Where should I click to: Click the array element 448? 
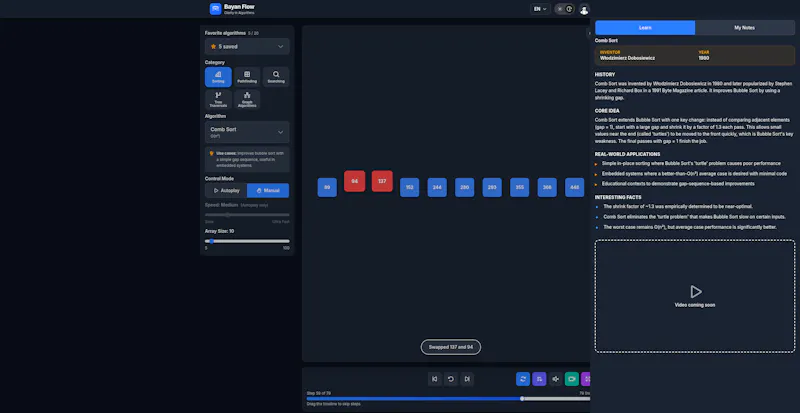pyautogui.click(x=574, y=187)
